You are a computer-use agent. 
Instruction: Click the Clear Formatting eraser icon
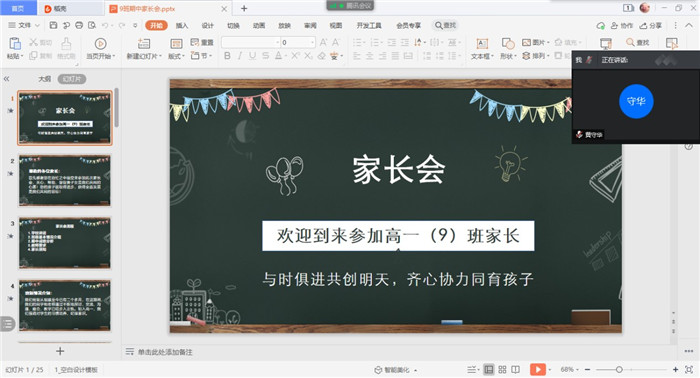pyautogui.click(x=321, y=56)
